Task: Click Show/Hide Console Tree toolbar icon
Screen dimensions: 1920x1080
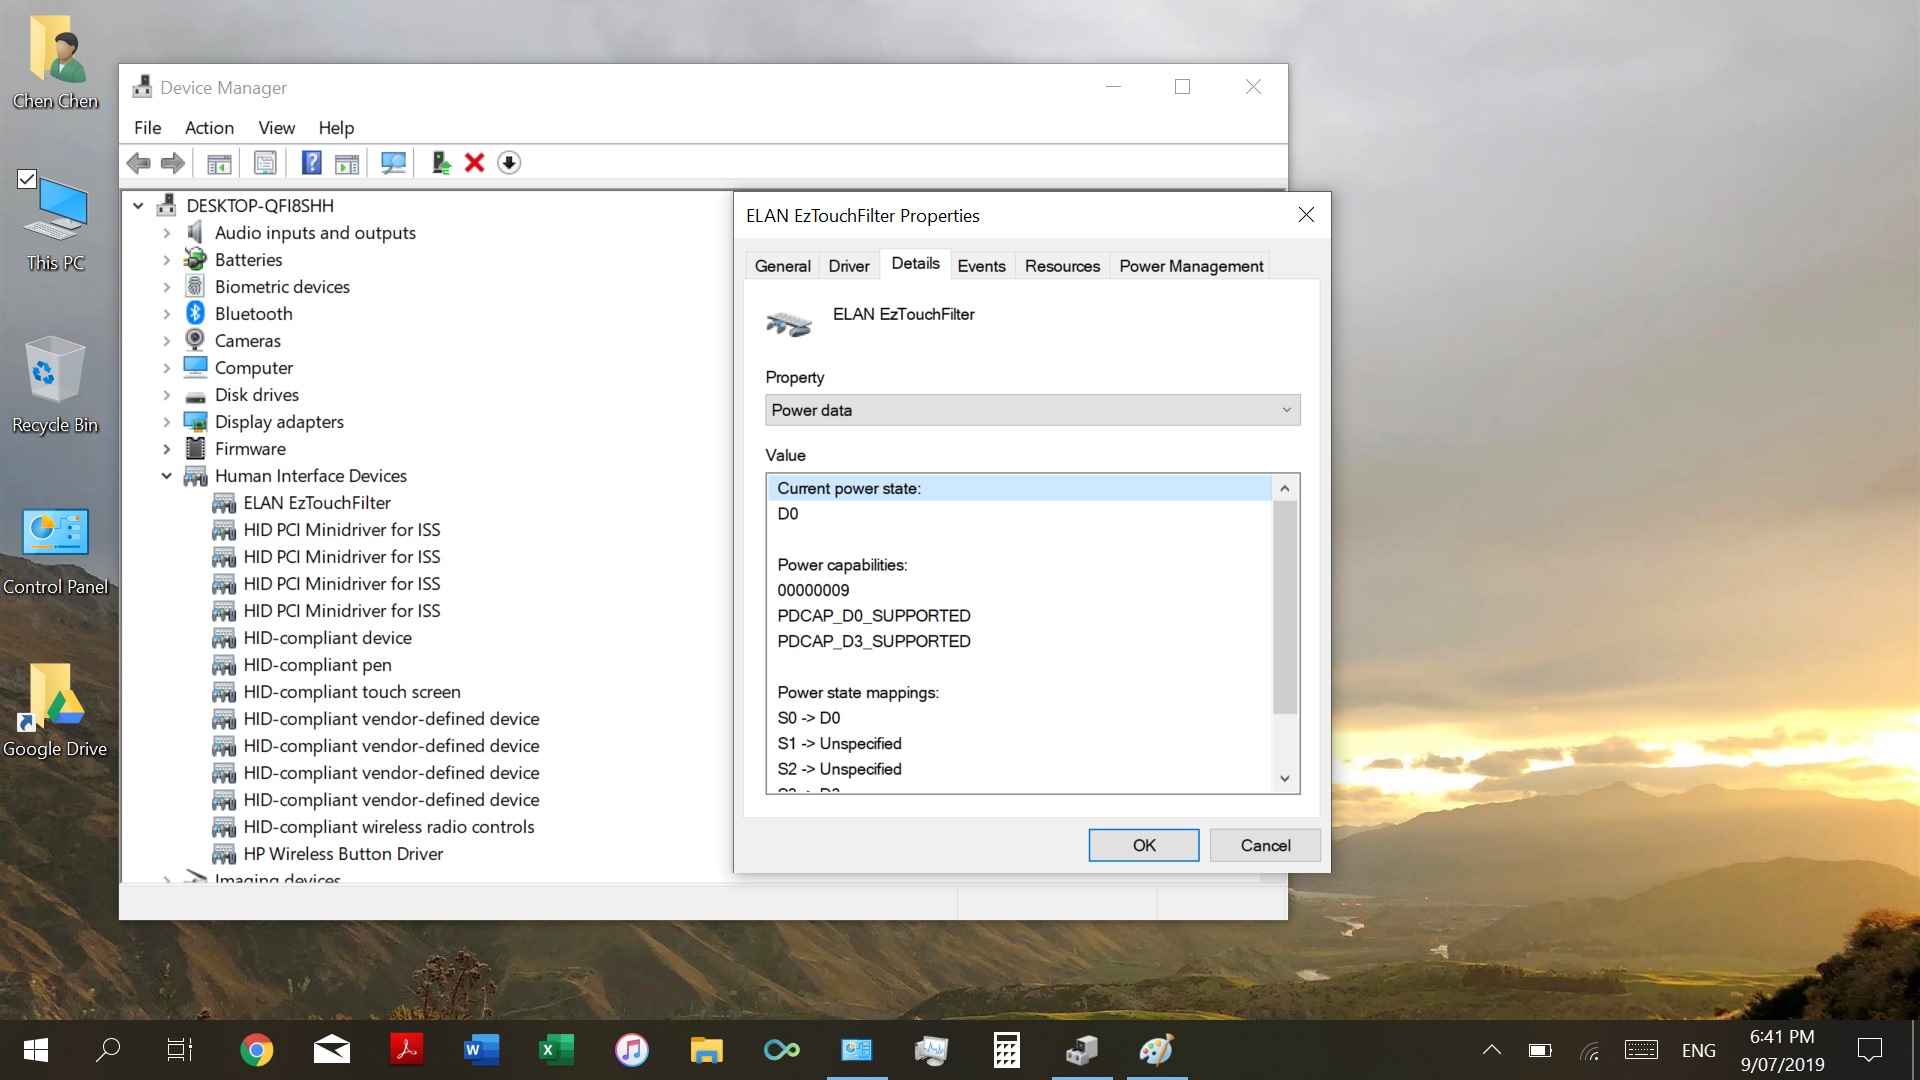Action: (219, 163)
